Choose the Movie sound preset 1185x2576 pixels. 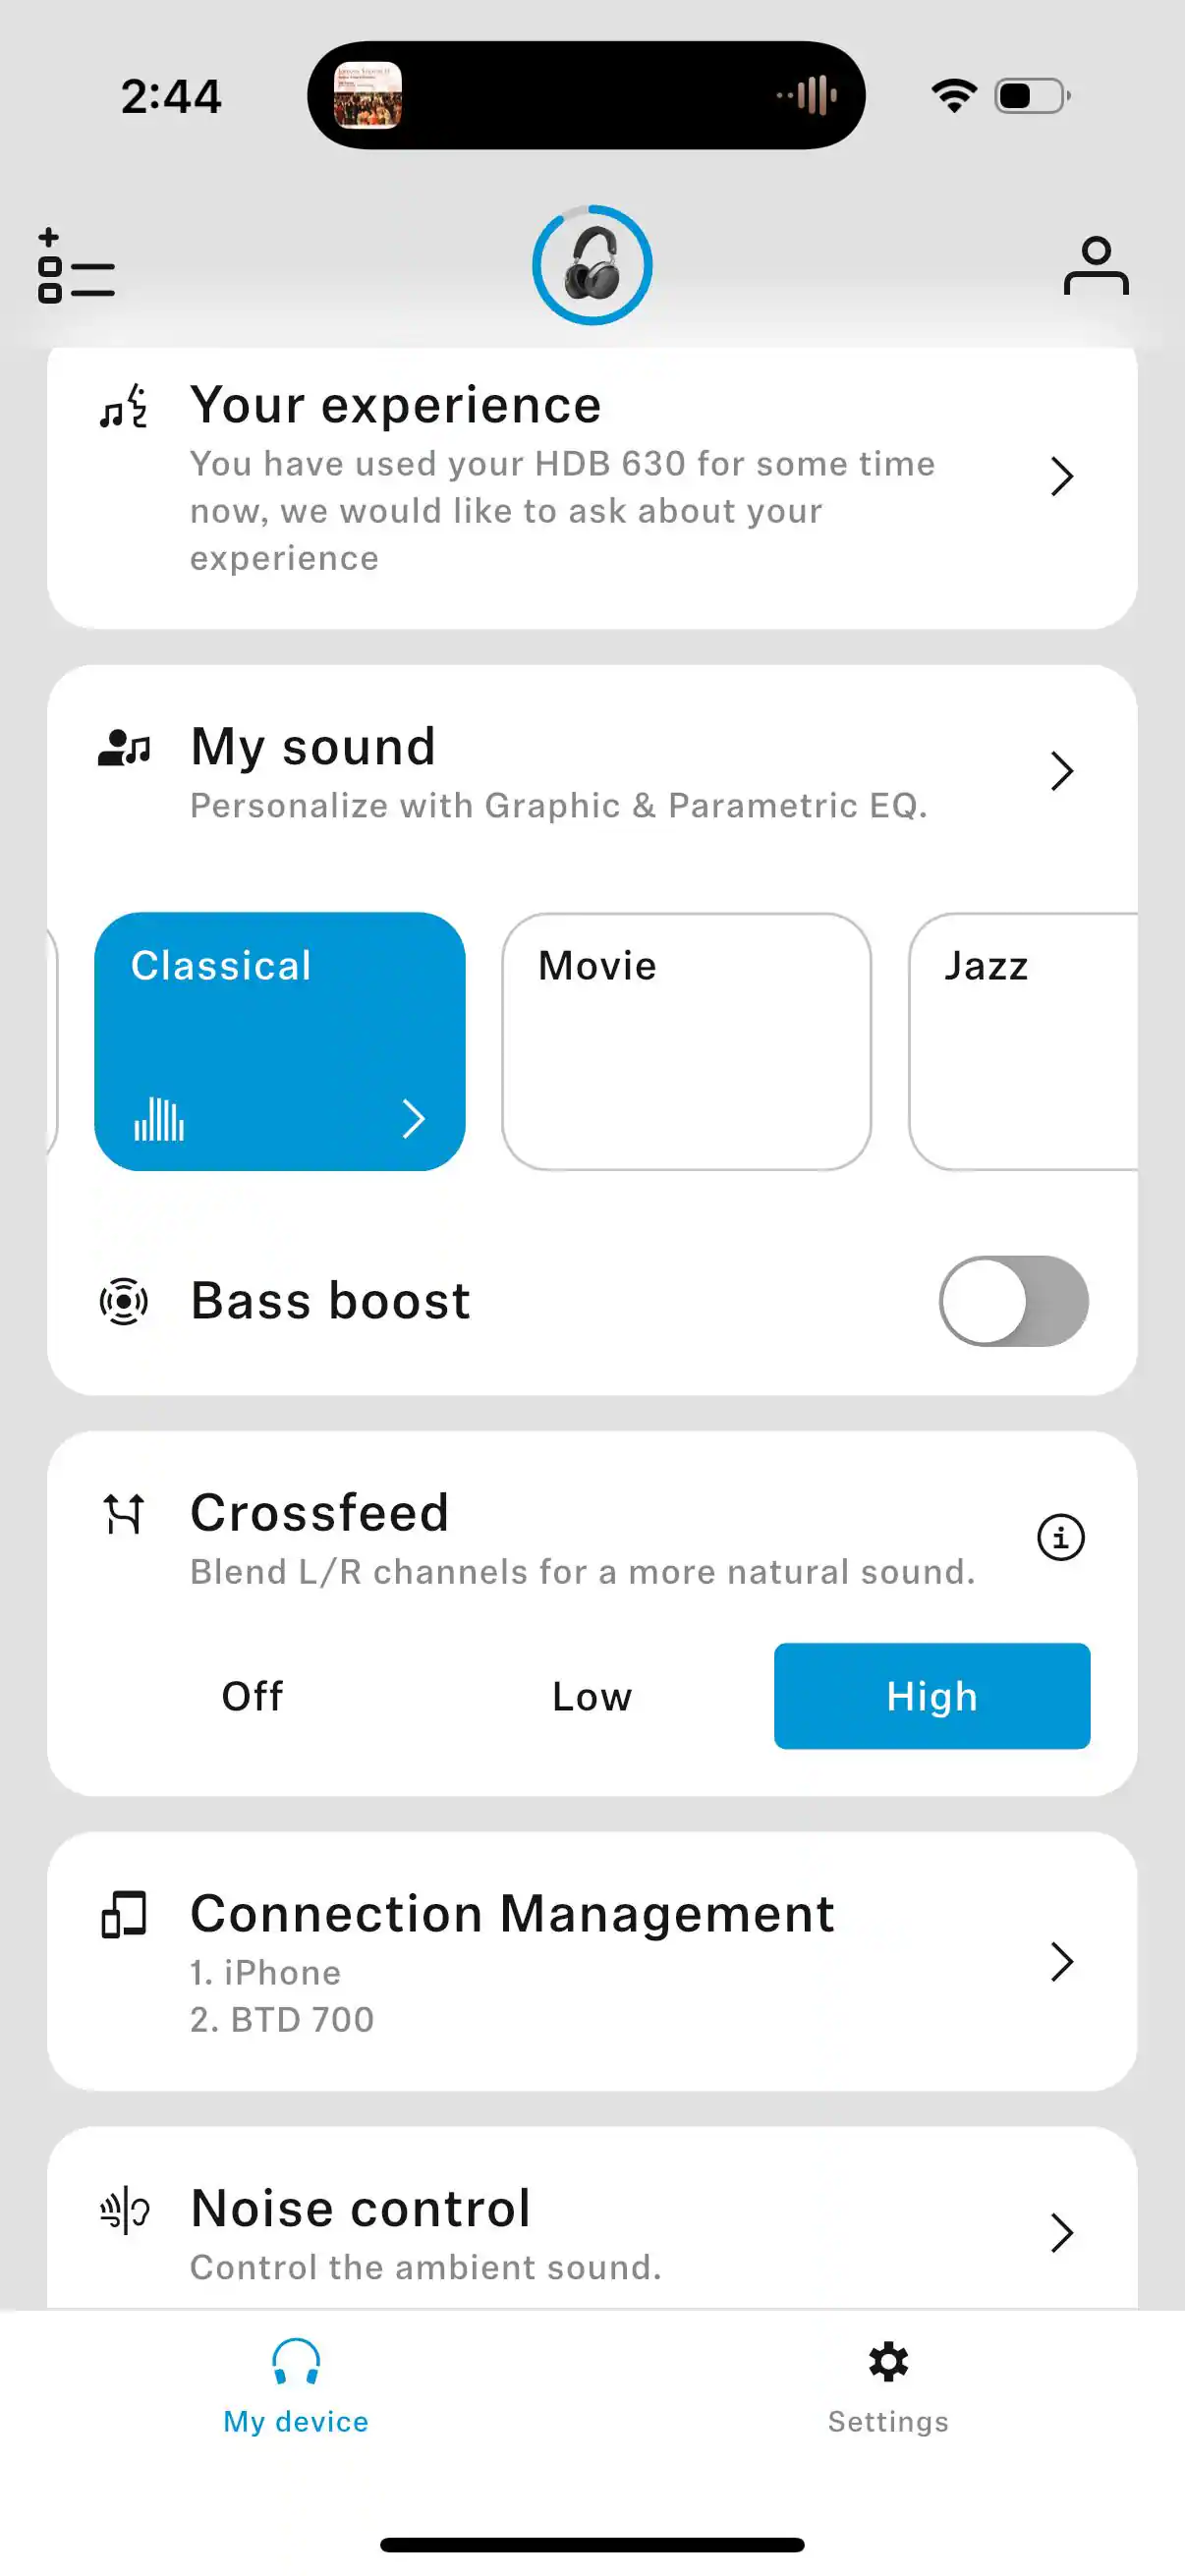[x=686, y=1041]
